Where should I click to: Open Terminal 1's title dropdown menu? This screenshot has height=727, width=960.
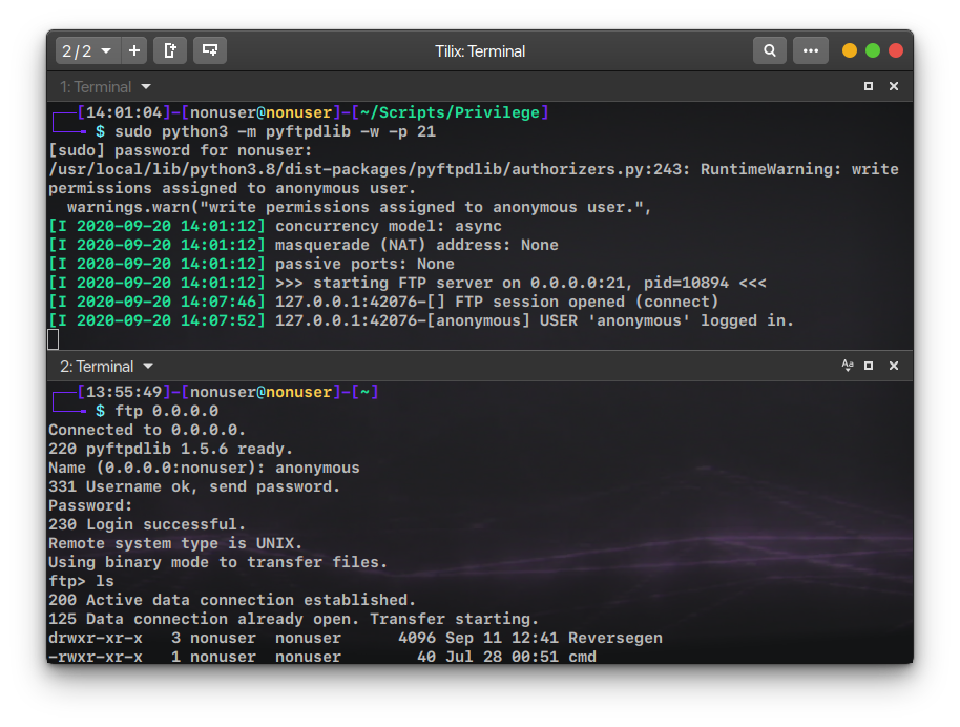click(146, 86)
